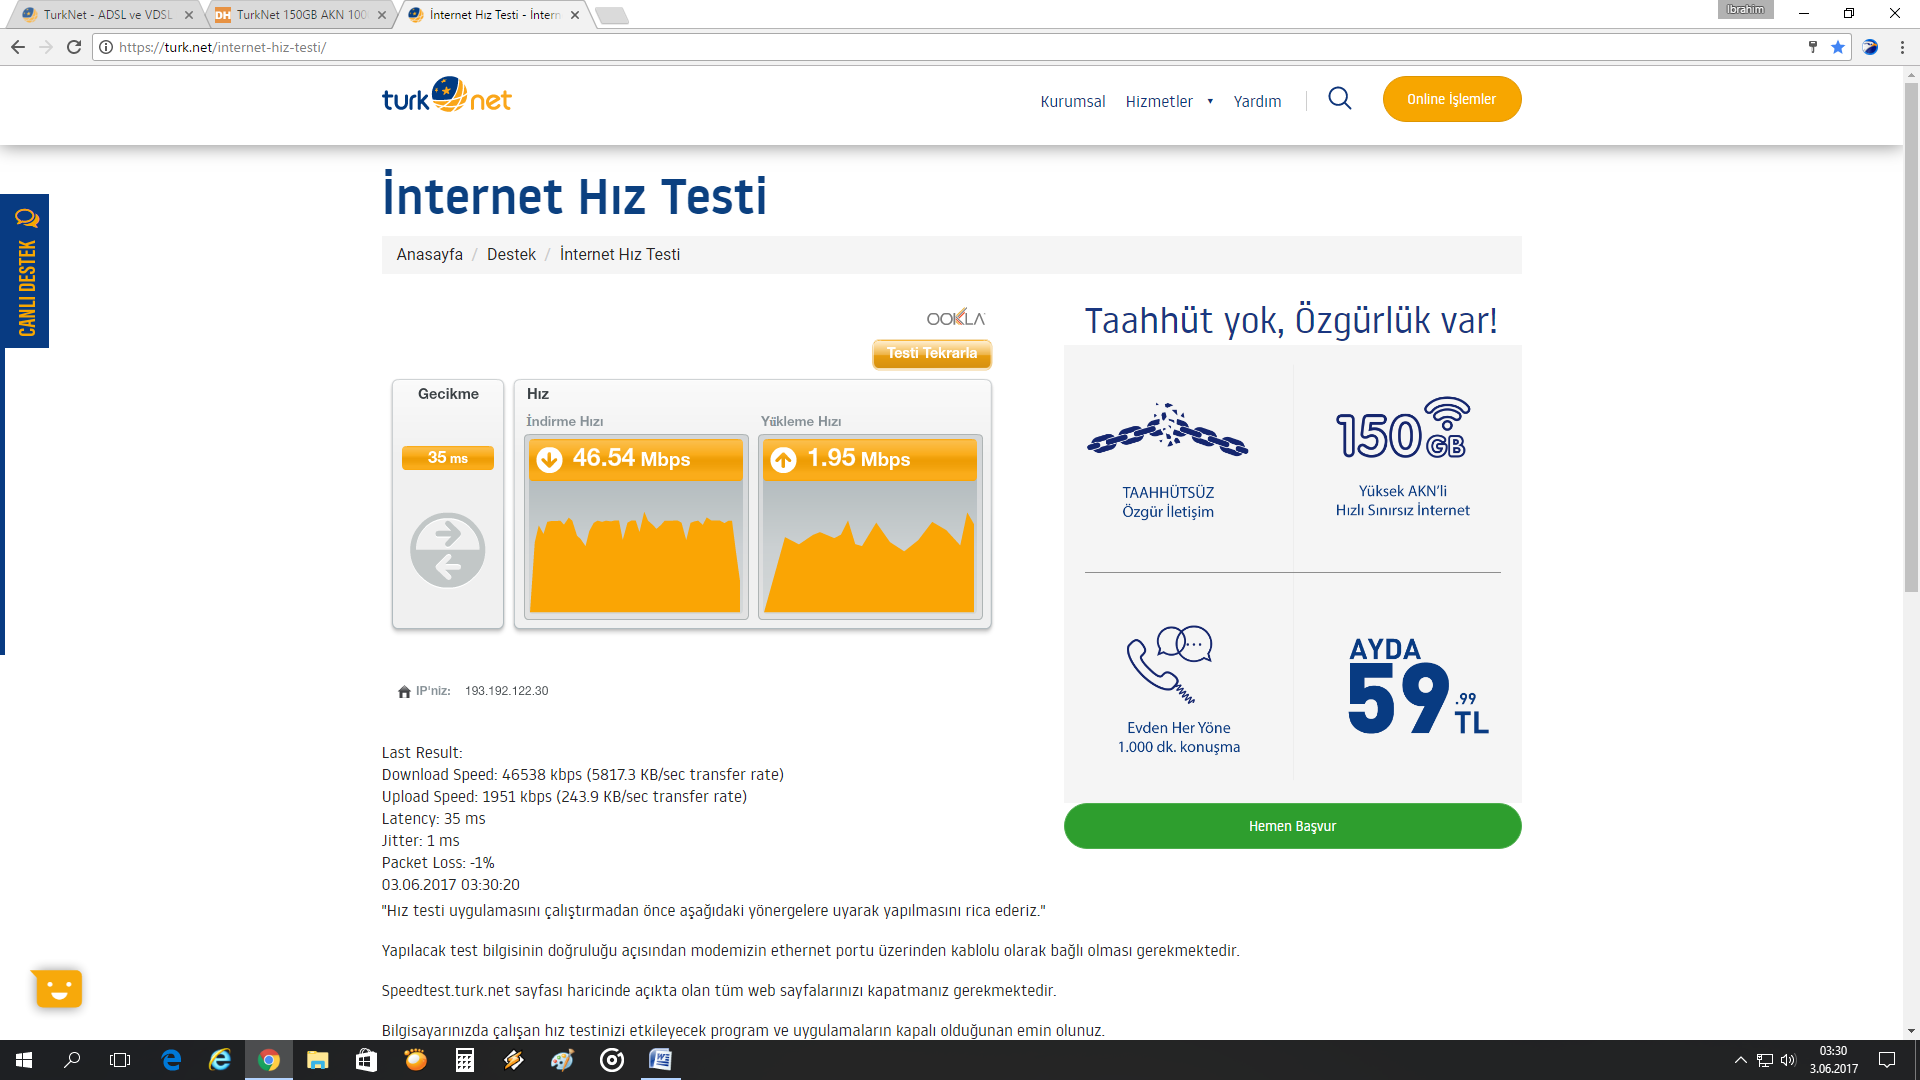The image size is (1920, 1080).
Task: Click the browser back arrow
Action: pyautogui.click(x=18, y=47)
